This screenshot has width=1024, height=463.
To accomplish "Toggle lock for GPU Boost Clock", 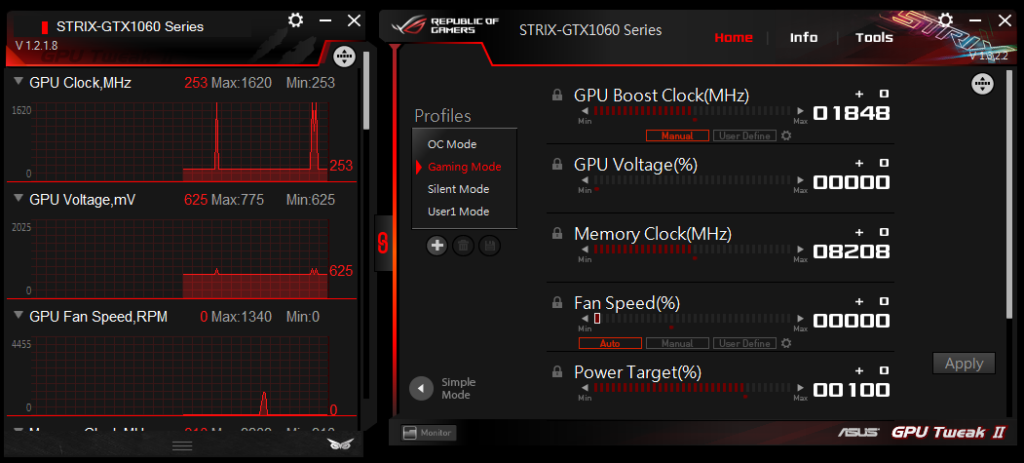I will coord(557,95).
